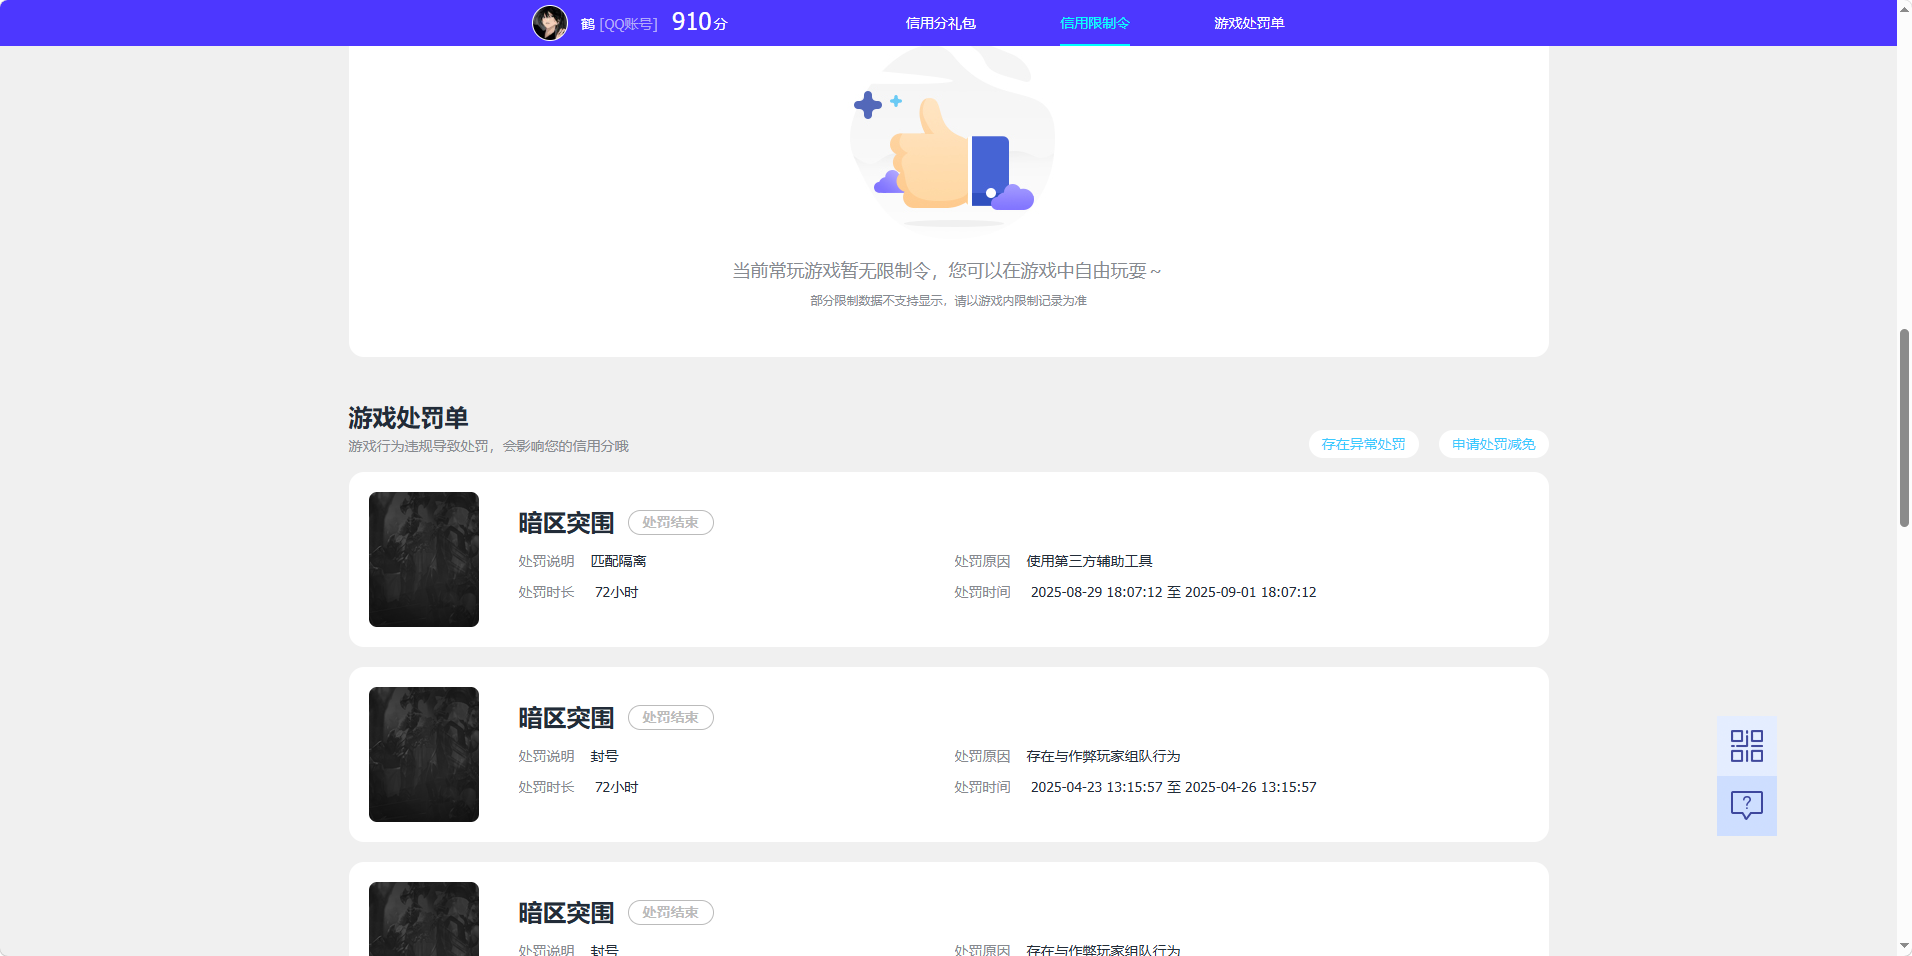
Task: Open the 匹配隔离 explanation link
Action: pyautogui.click(x=621, y=561)
